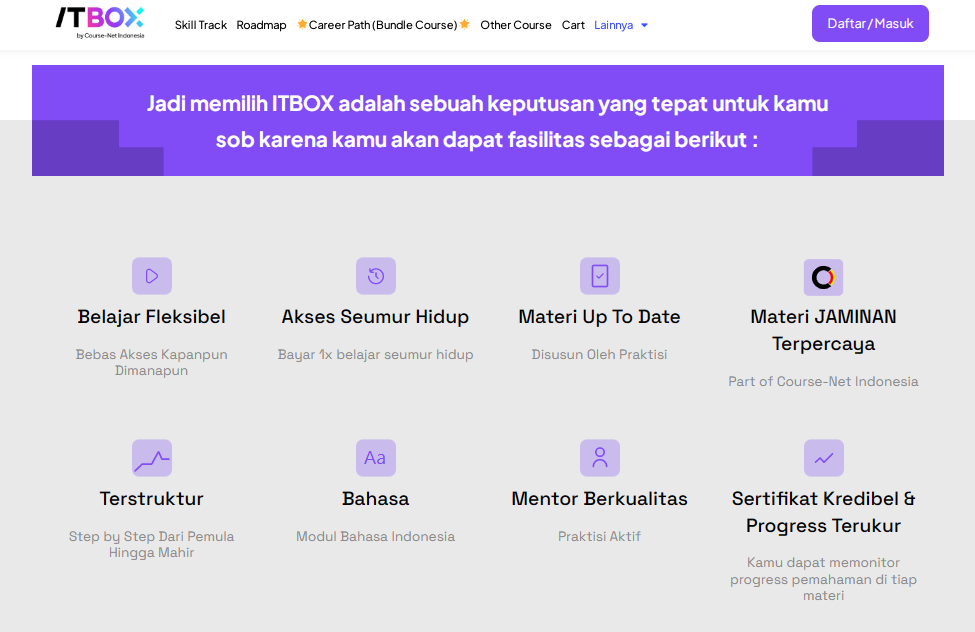Select Roadmap in the top menu
975x632 pixels.
[261, 25]
